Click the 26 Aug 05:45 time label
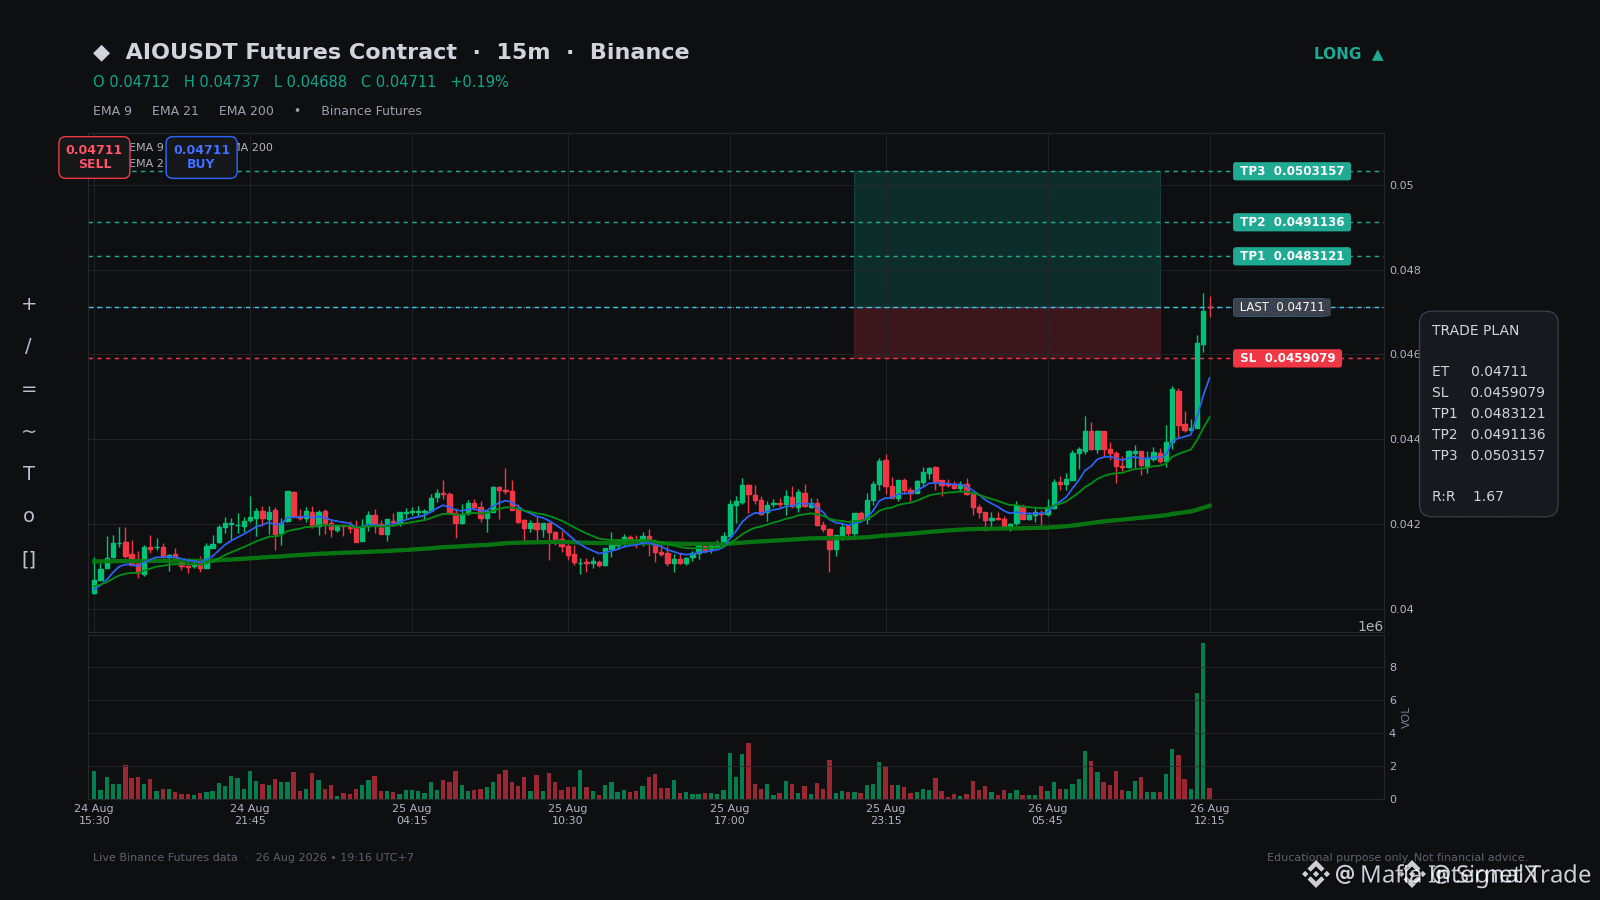The height and width of the screenshot is (900, 1600). [x=1048, y=815]
